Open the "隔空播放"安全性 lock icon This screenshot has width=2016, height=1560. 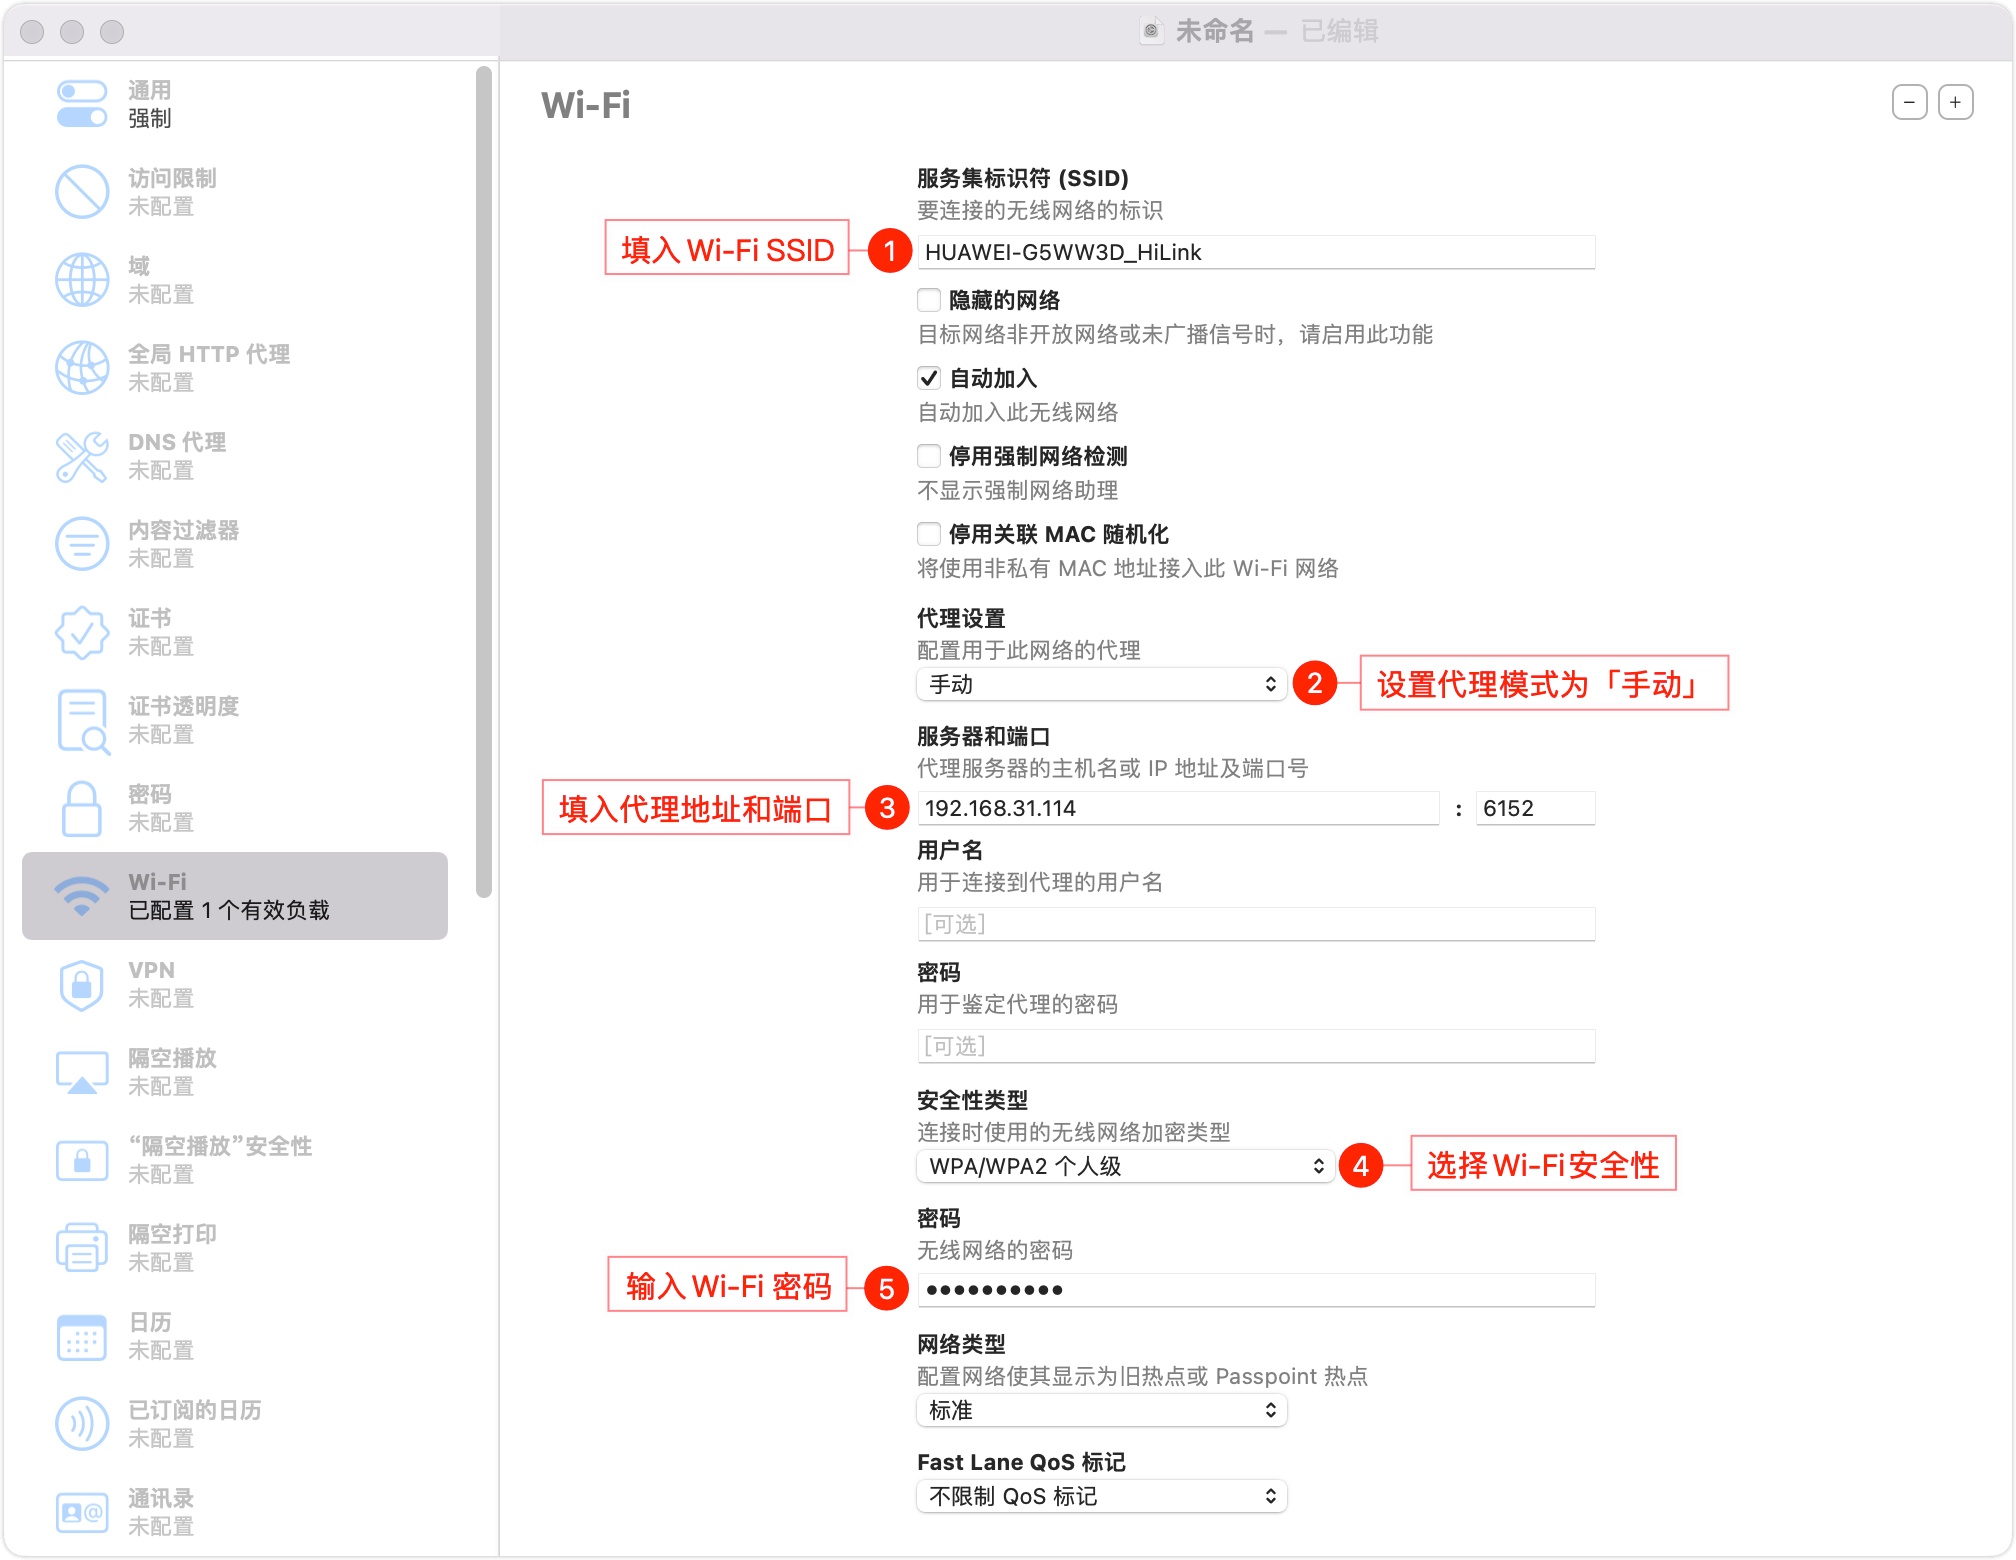pyautogui.click(x=82, y=1160)
